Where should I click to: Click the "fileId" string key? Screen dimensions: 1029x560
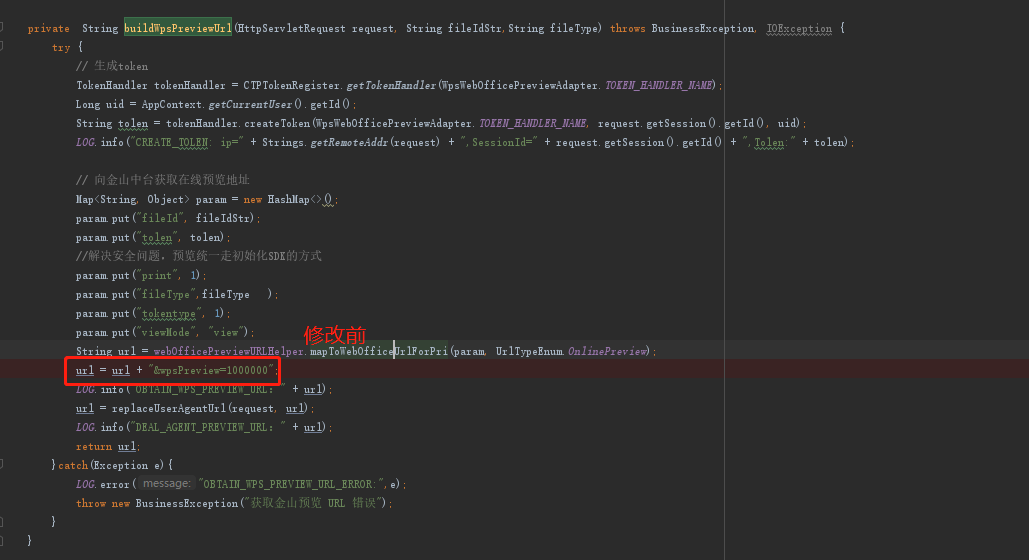(x=159, y=219)
